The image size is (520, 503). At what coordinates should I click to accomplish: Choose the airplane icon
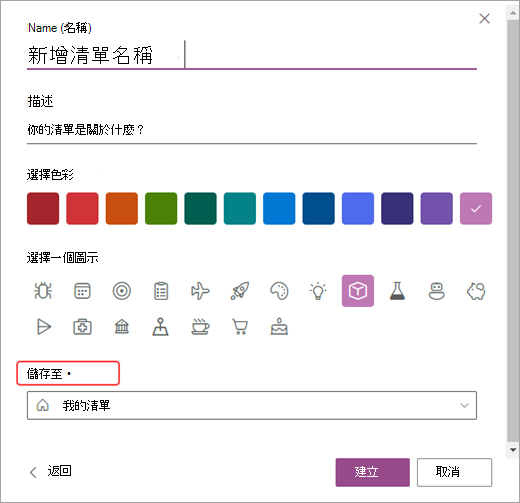200,291
